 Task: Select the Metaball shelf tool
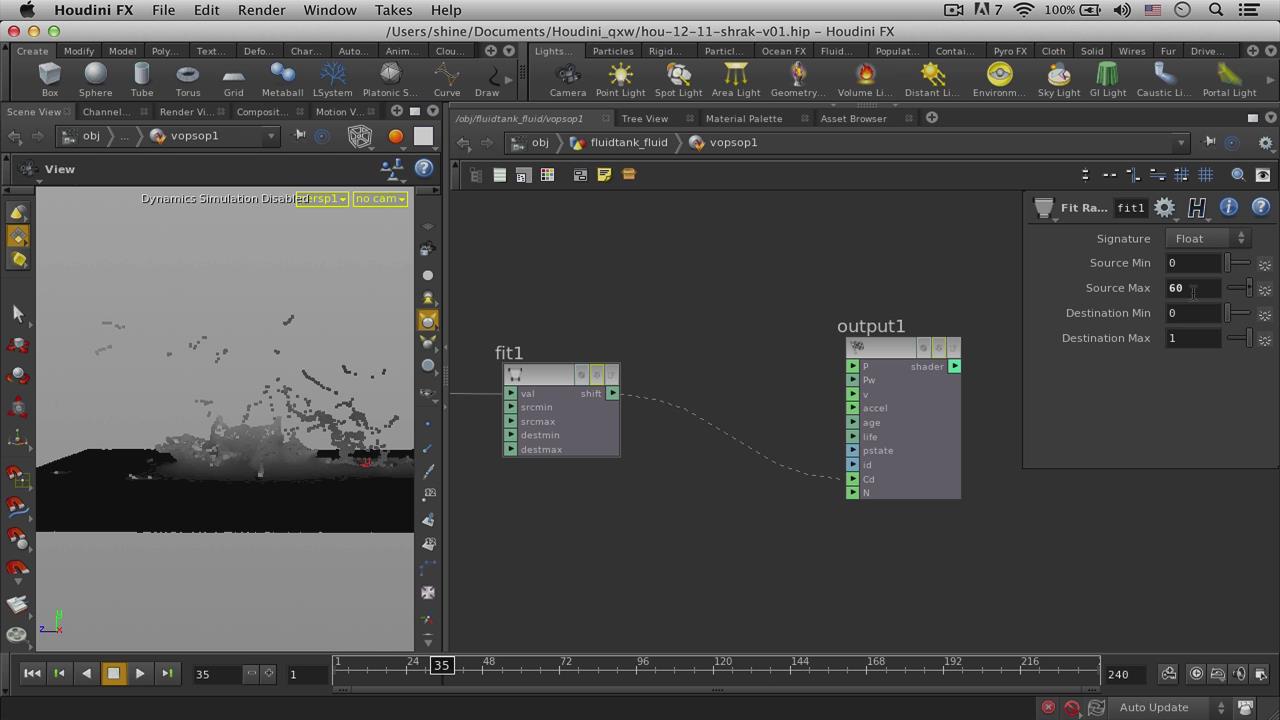(282, 79)
